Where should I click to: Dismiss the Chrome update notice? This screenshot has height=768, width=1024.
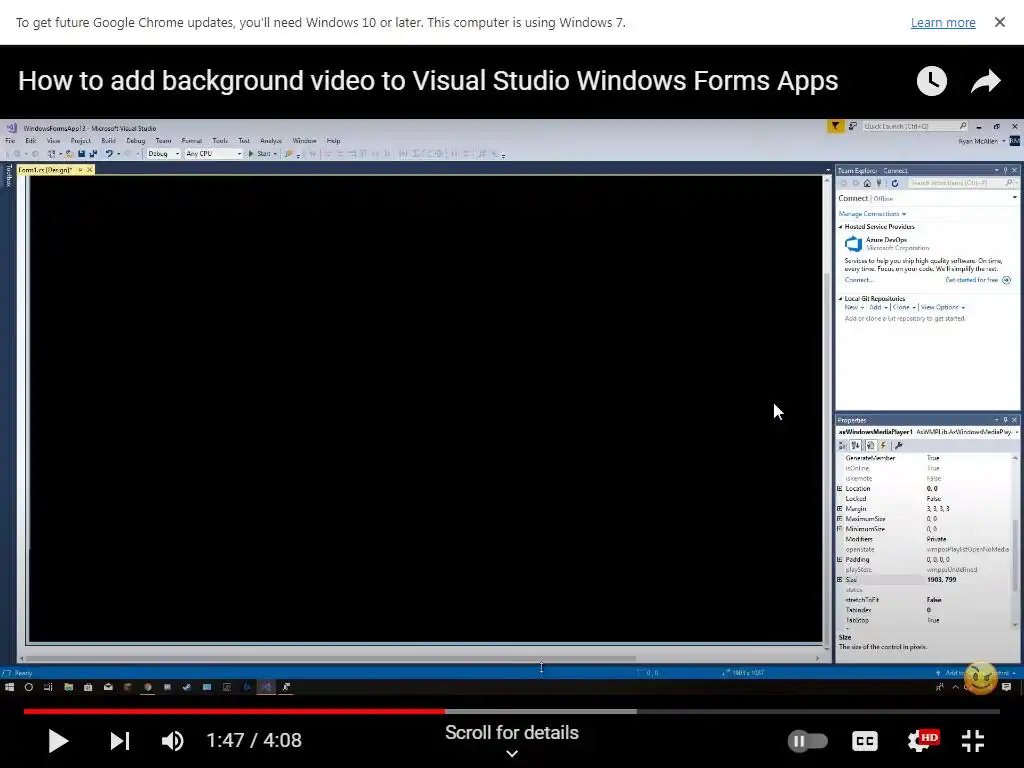click(x=999, y=22)
